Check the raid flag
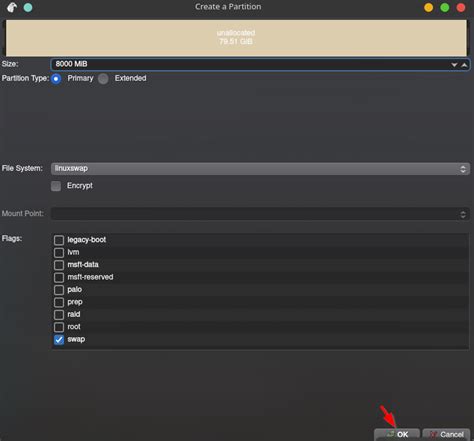The width and height of the screenshot is (474, 441). (59, 315)
